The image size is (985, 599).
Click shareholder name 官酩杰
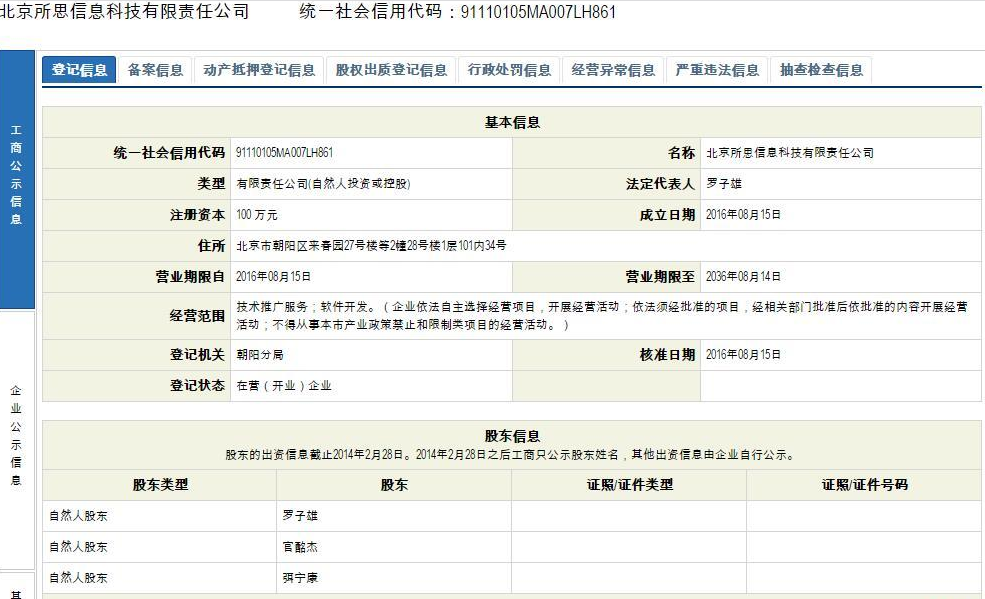click(x=300, y=547)
